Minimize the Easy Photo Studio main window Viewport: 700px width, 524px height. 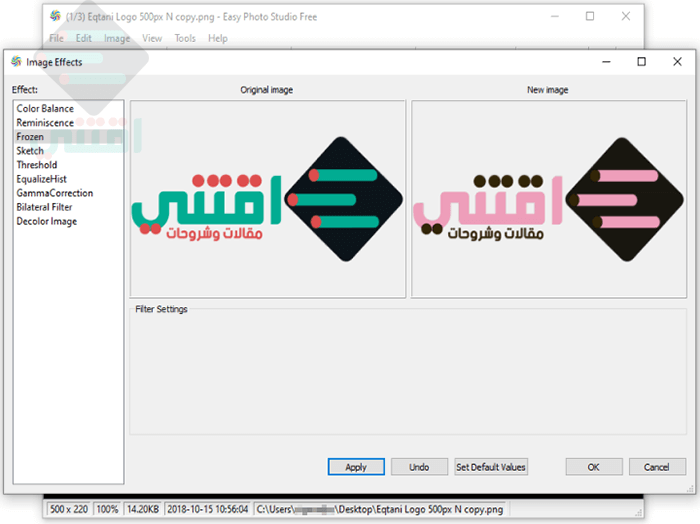(x=555, y=17)
